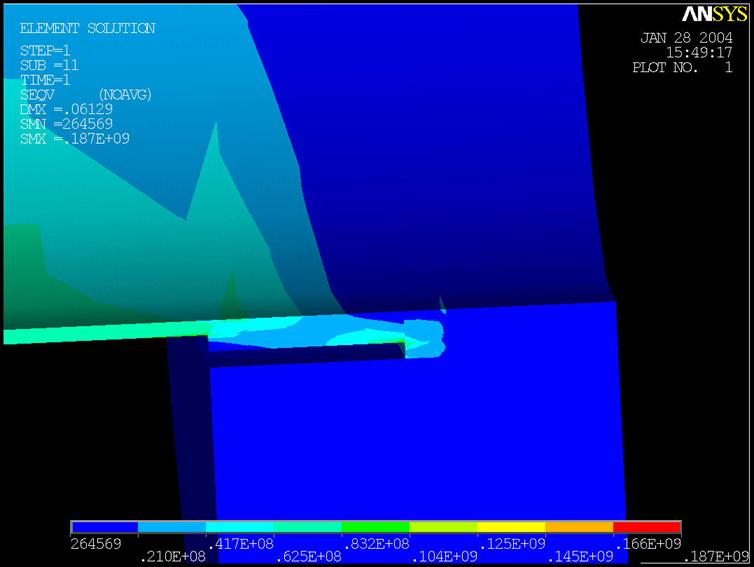Click the legend value .187E+09
Viewport: 754px width, 567px height.
(716, 557)
